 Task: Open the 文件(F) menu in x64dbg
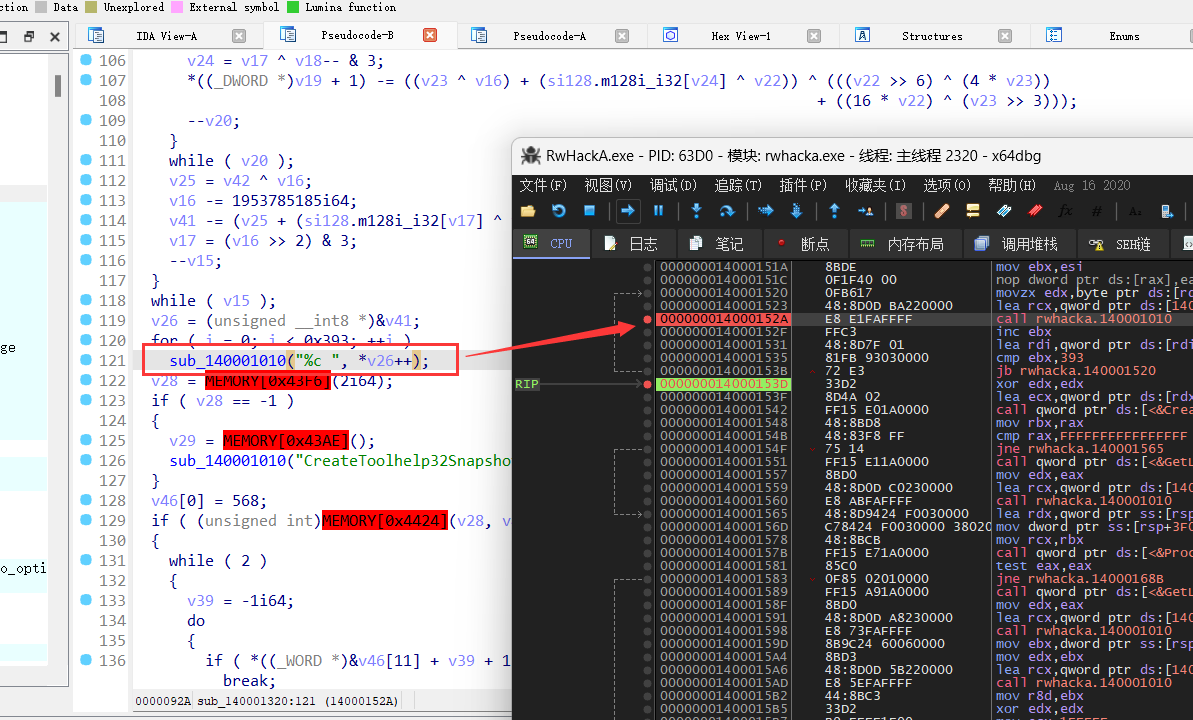tap(543, 185)
